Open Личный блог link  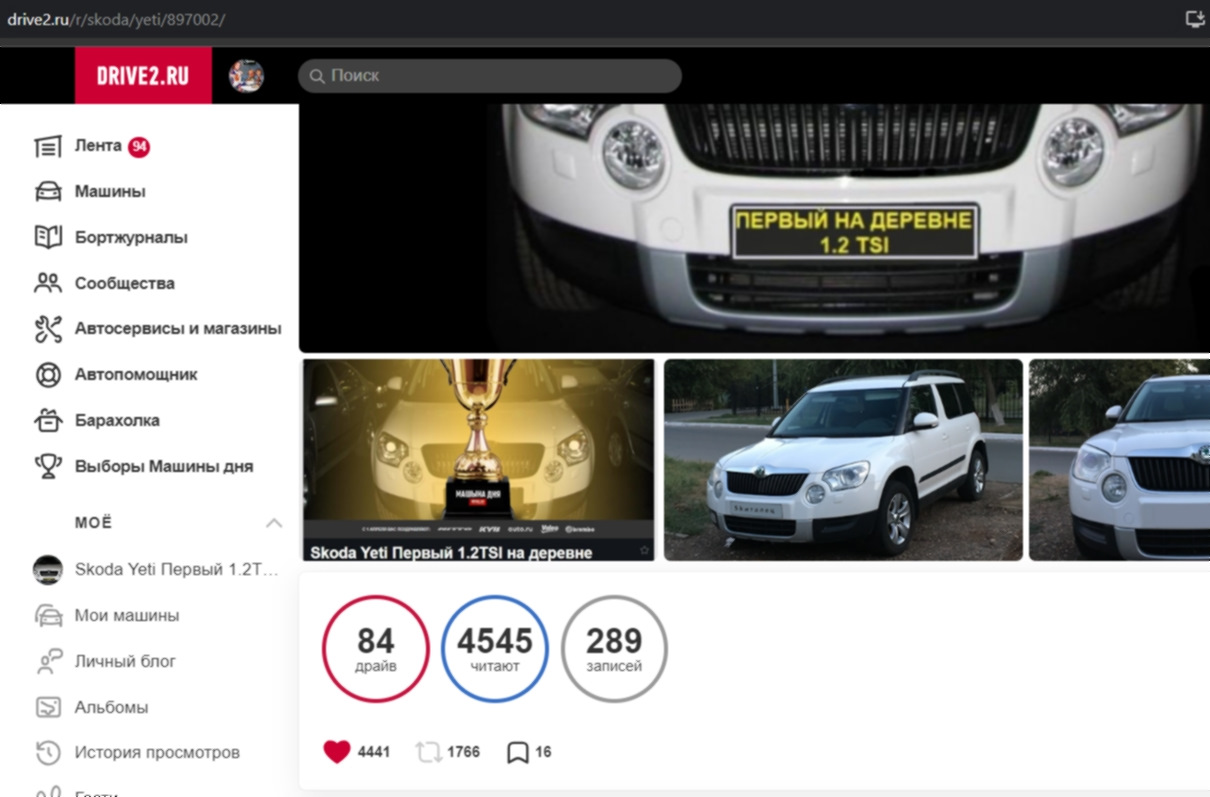click(125, 662)
